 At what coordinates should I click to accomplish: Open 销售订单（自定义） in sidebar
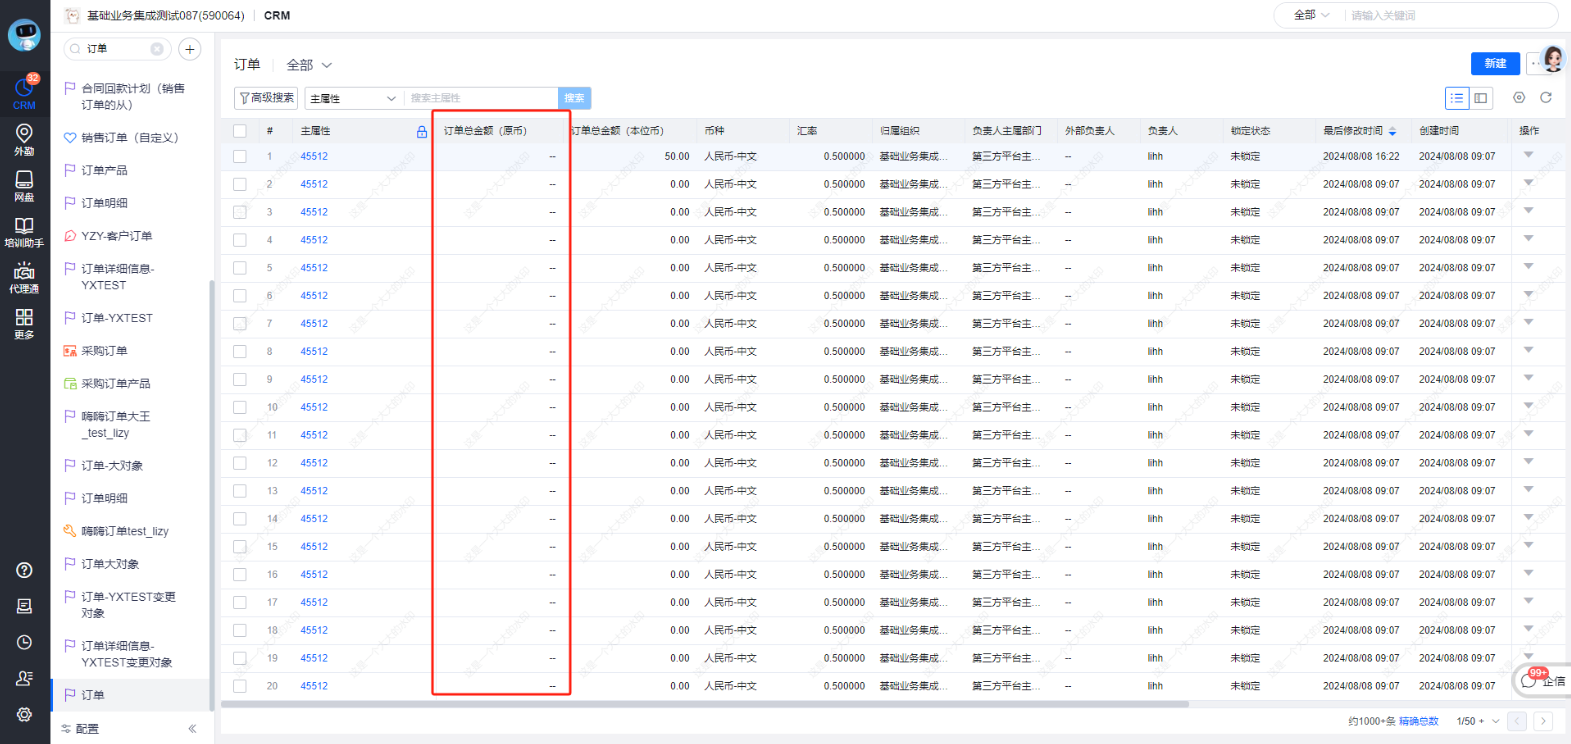pos(130,138)
